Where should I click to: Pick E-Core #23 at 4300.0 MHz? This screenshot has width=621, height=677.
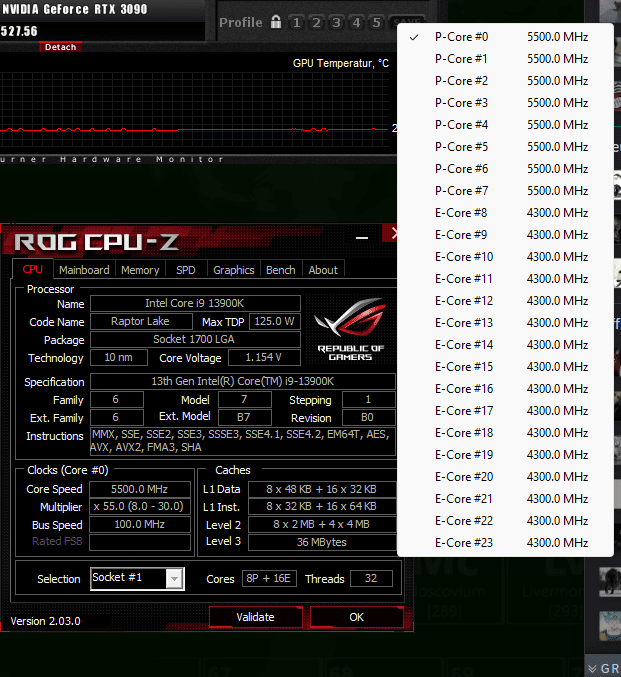click(505, 544)
